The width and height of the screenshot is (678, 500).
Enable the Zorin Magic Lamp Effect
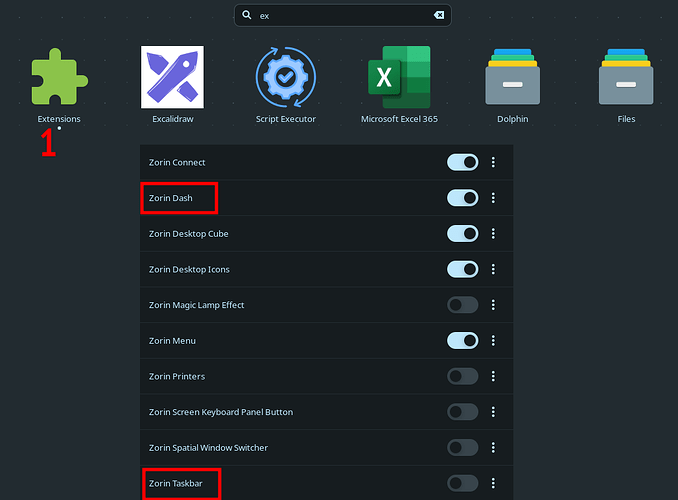(x=462, y=305)
